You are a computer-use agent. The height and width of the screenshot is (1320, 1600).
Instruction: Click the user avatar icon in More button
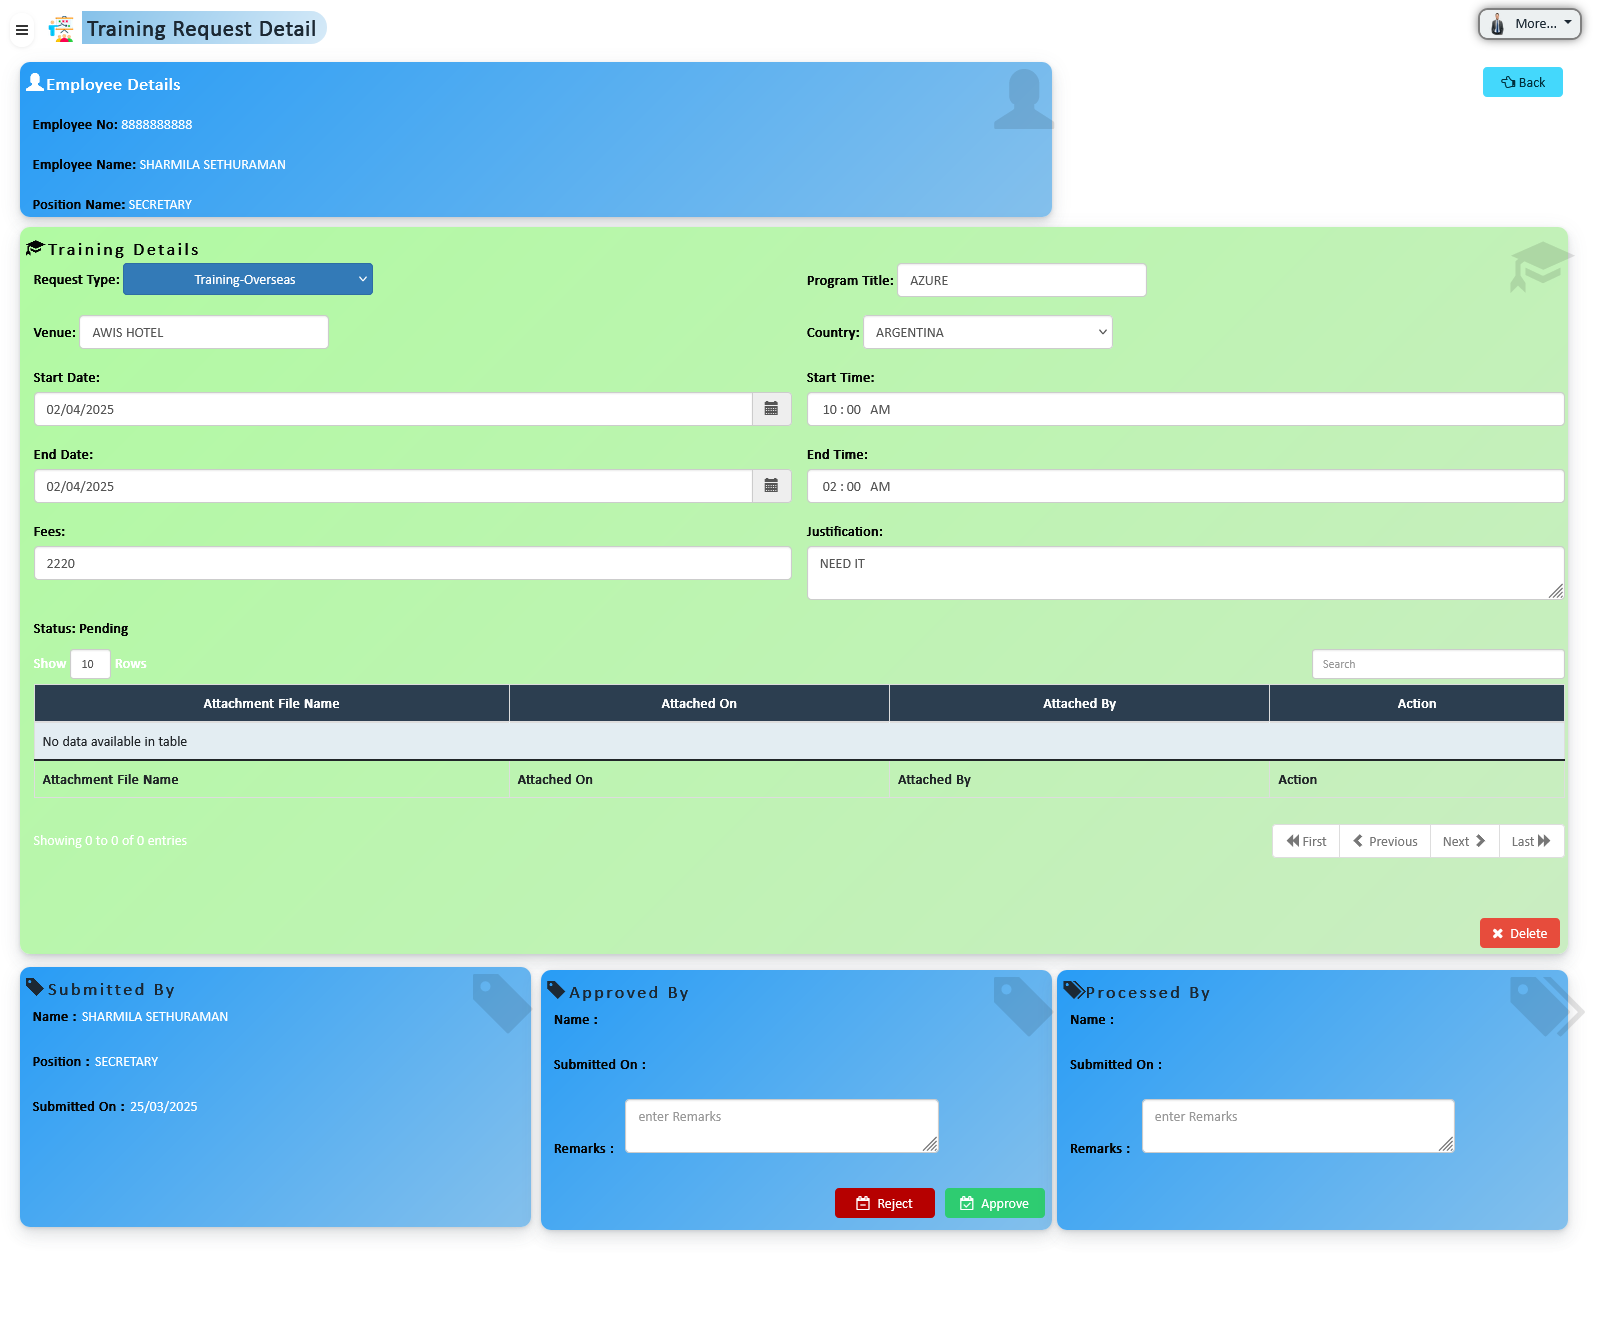(x=1497, y=24)
